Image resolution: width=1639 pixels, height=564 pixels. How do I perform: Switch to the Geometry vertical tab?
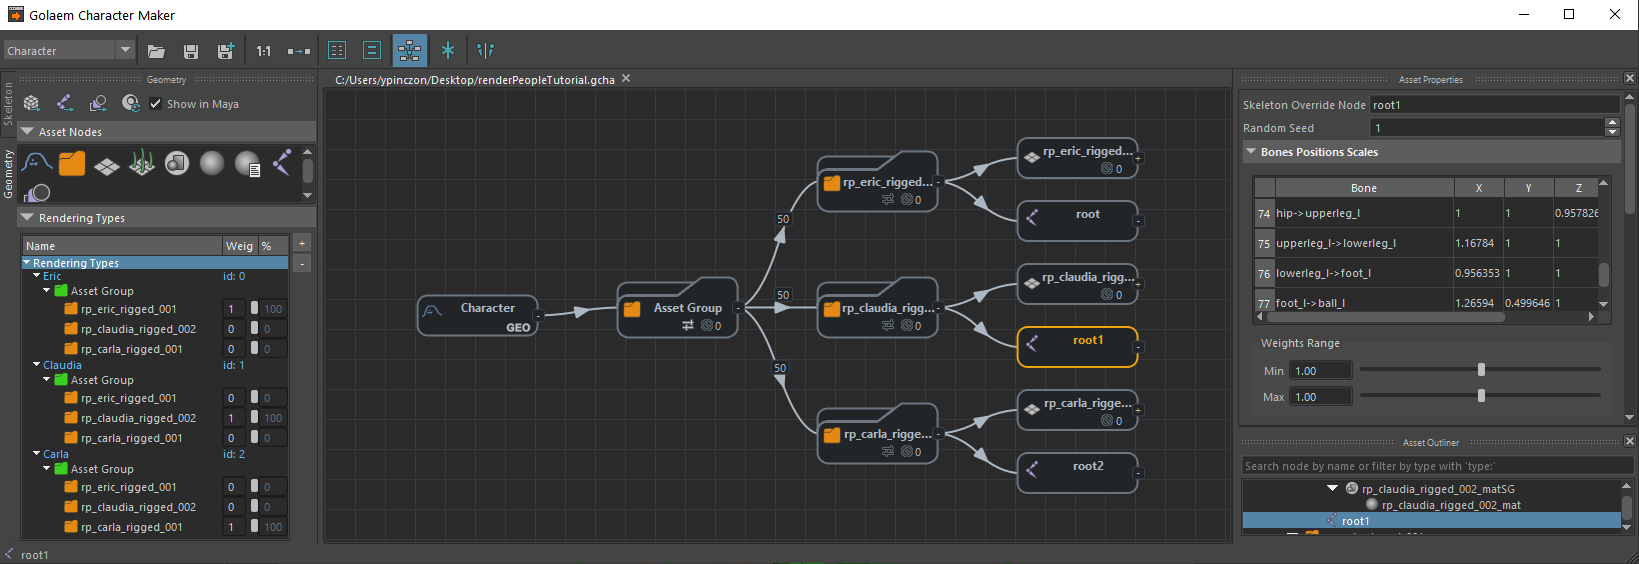[x=8, y=173]
